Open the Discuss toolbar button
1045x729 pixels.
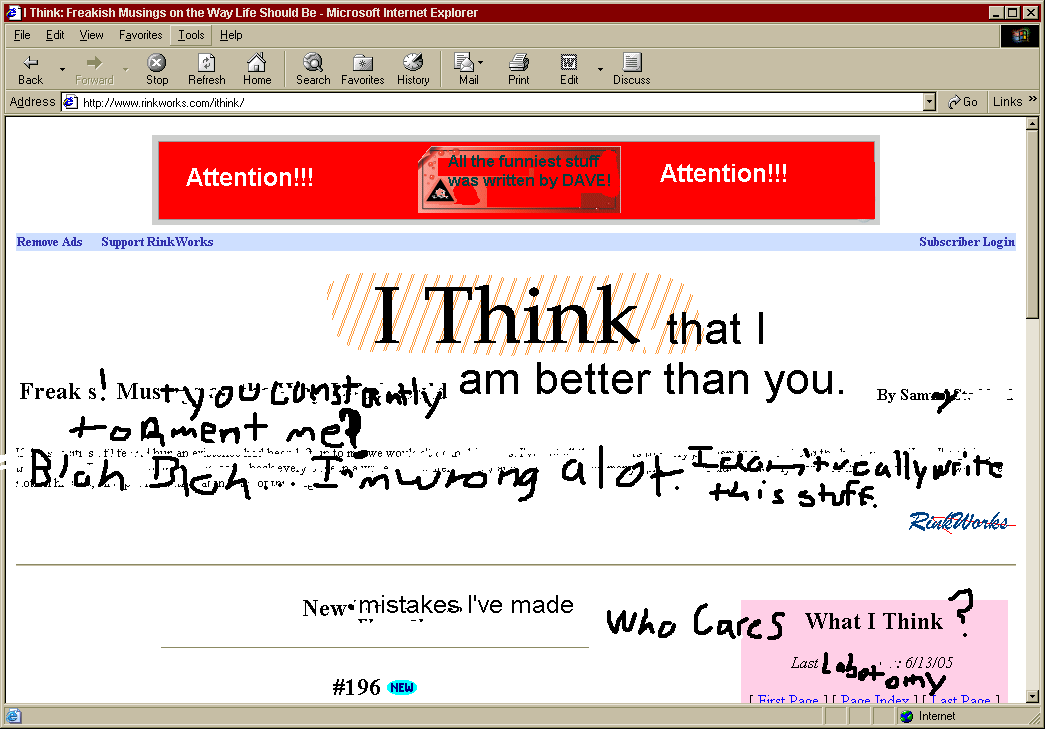click(631, 70)
